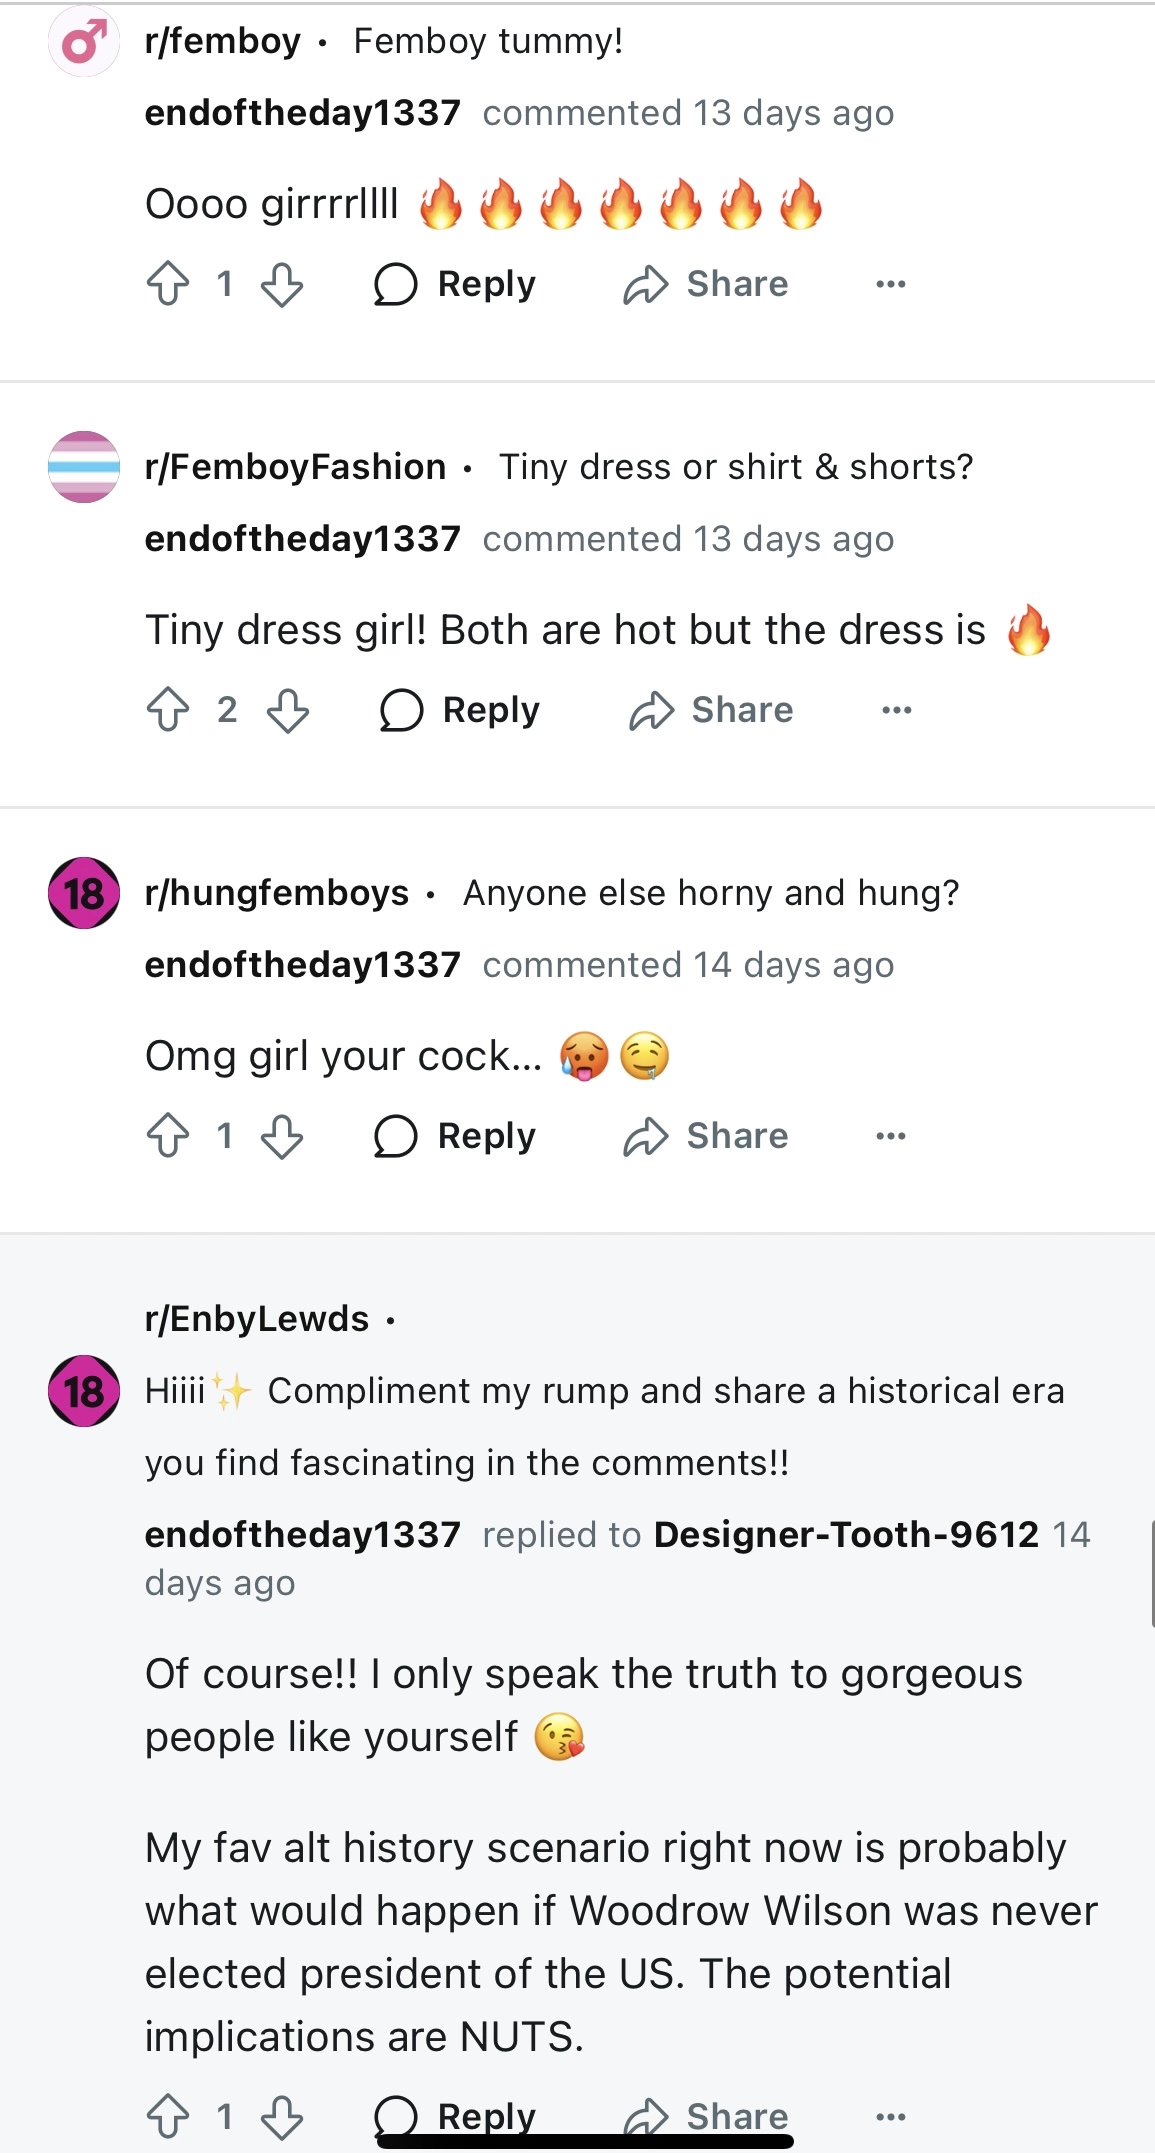
Task: Open more options for "Omg girl" comment
Action: click(890, 1136)
